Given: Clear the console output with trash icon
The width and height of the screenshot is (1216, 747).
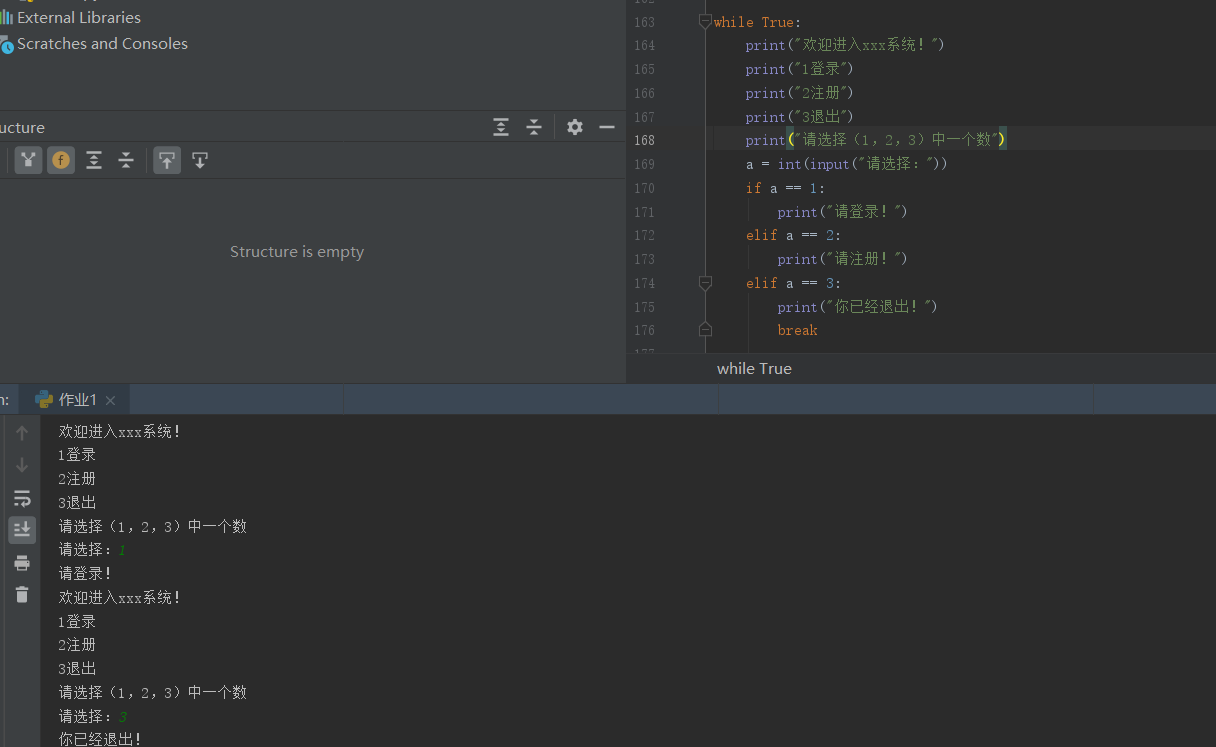Looking at the screenshot, I should [x=22, y=594].
